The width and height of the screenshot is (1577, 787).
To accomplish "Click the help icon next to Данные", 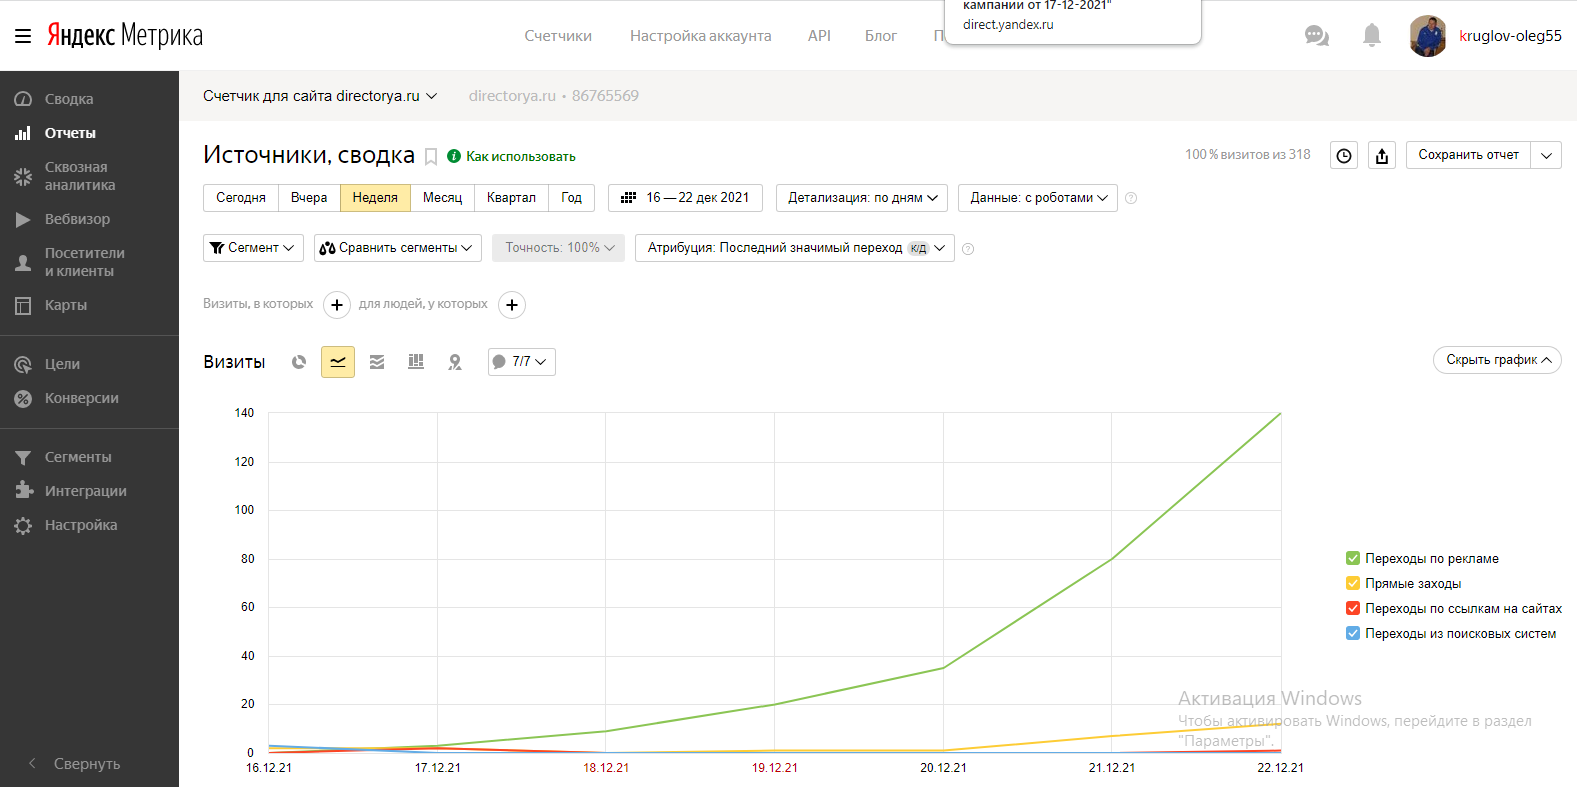I will click(1131, 198).
